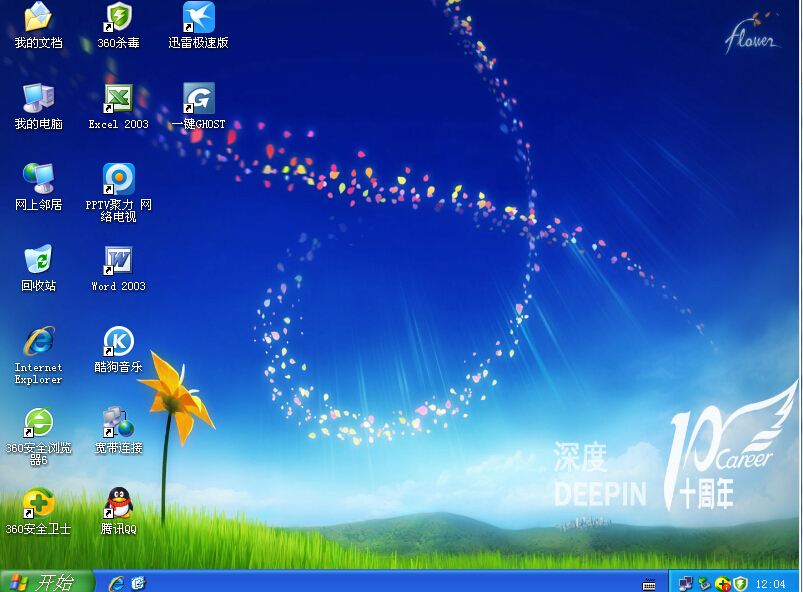
Task: Click the 腾讯QQ penguin icon
Action: [118, 503]
